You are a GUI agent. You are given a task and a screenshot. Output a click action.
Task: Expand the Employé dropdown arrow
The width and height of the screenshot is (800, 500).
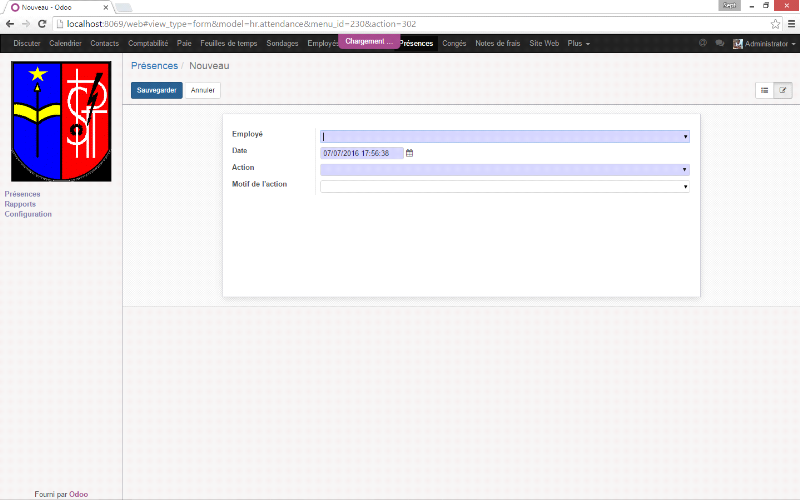[685, 137]
